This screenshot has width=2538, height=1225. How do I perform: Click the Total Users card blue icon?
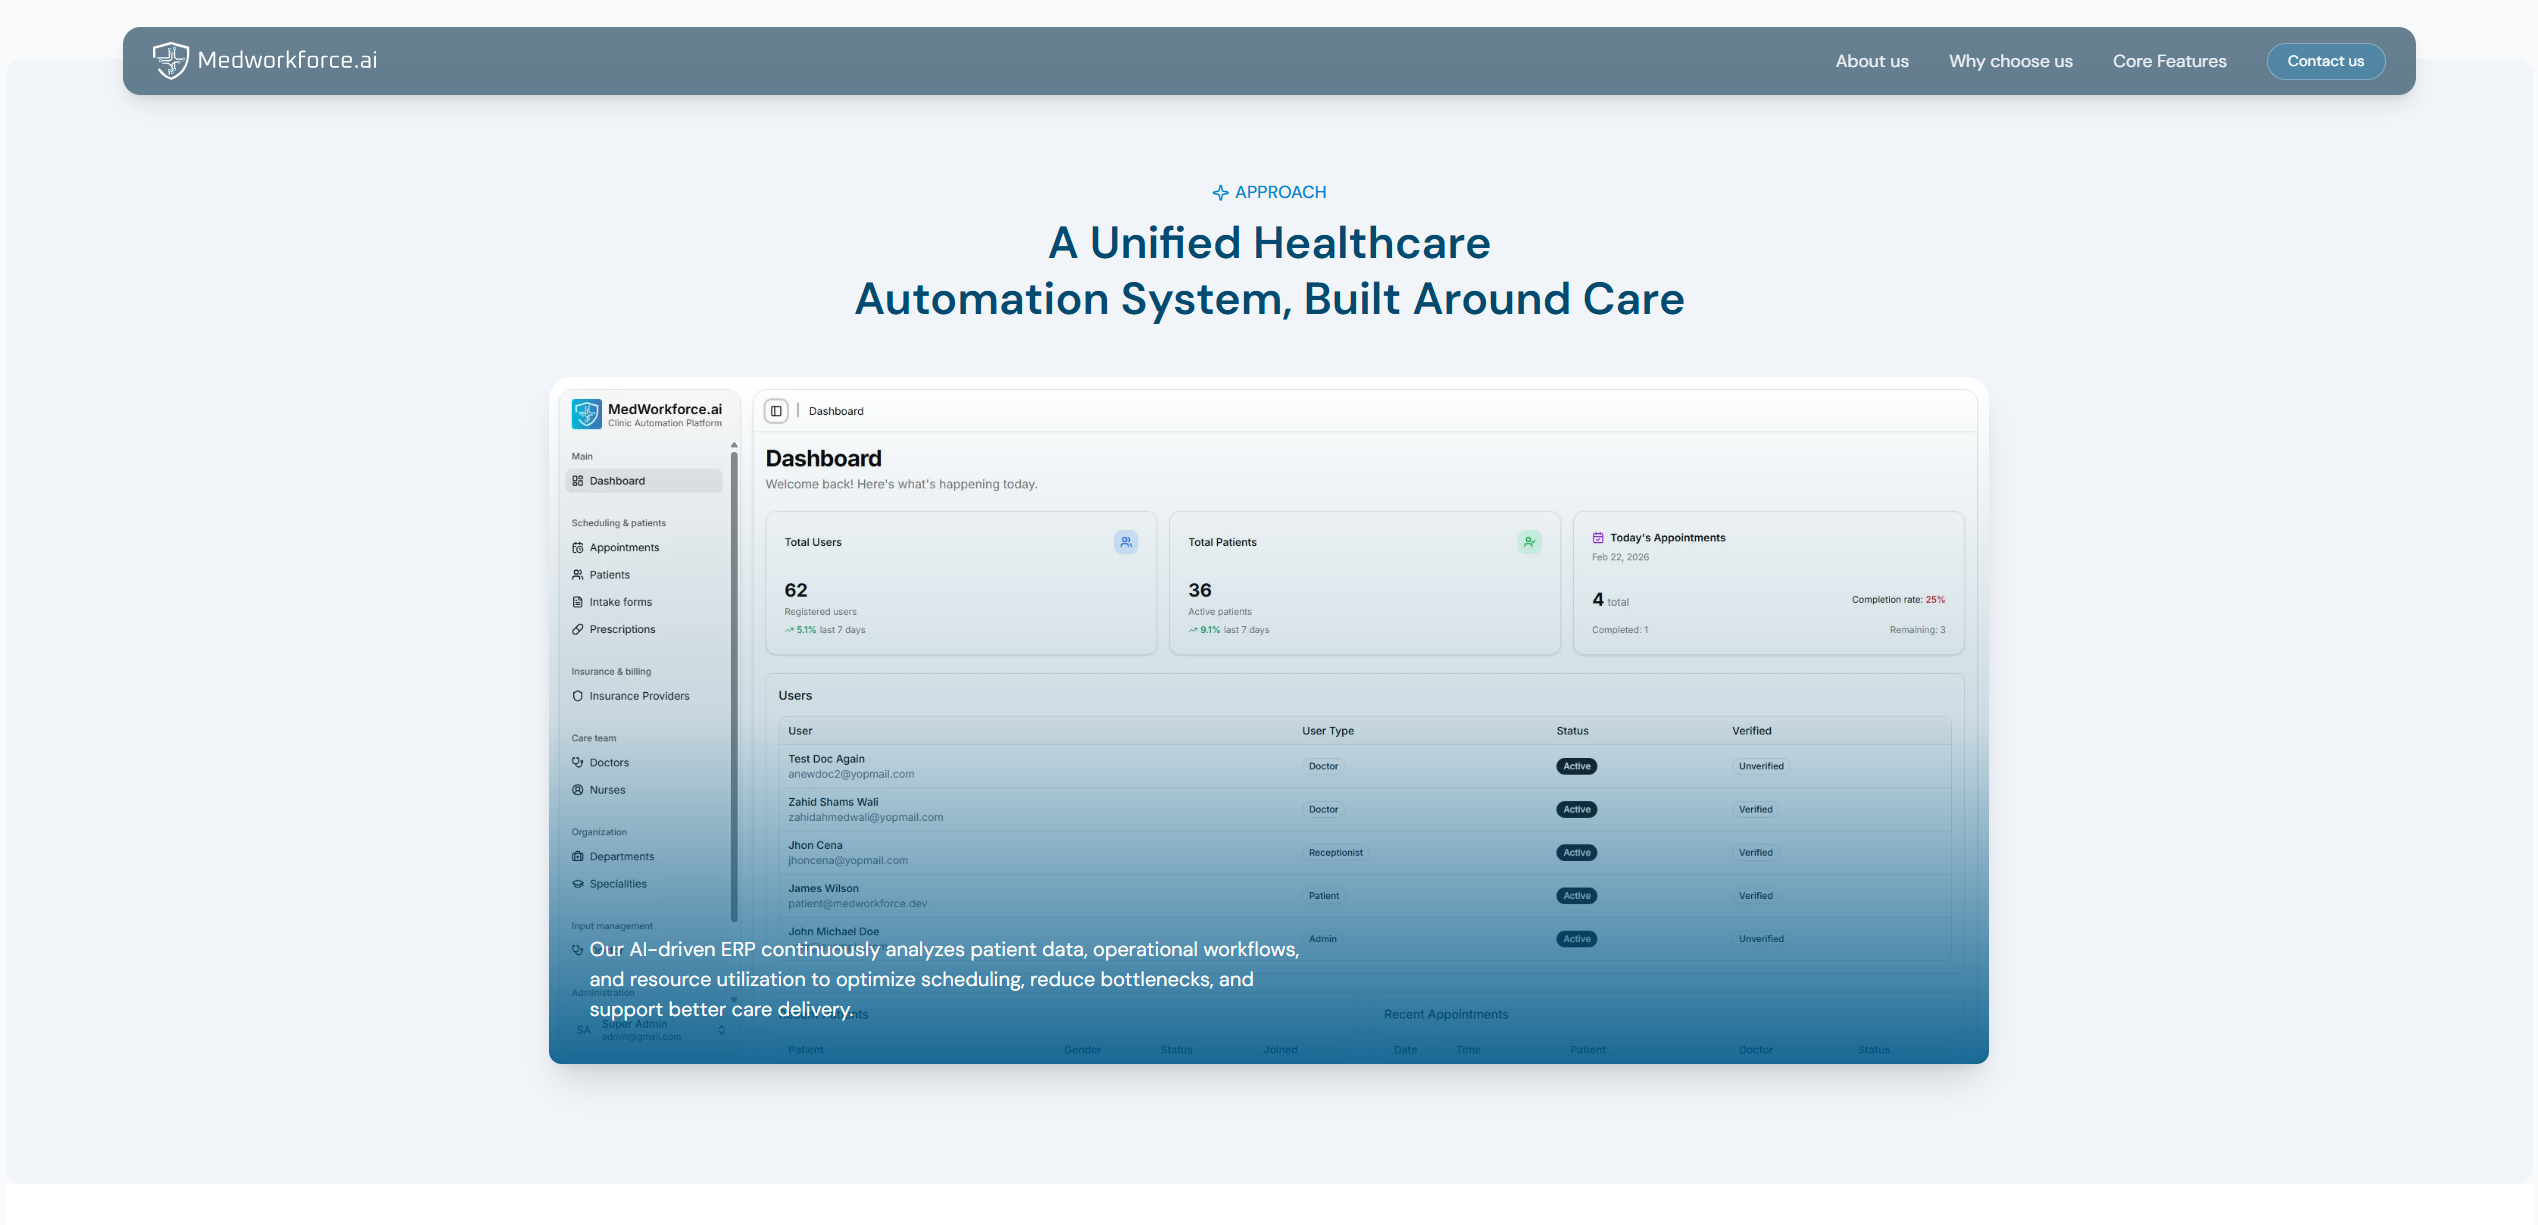tap(1125, 542)
